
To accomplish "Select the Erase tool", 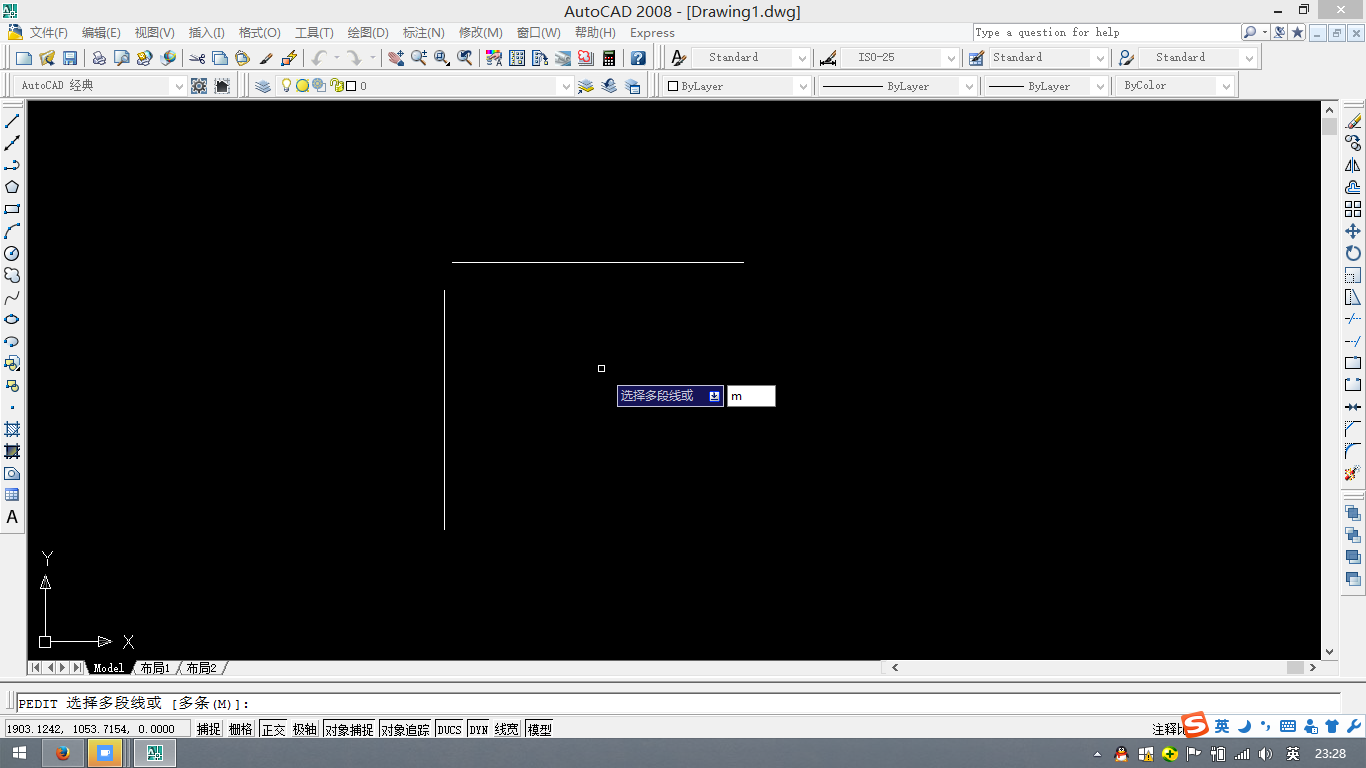I will 1353,121.
